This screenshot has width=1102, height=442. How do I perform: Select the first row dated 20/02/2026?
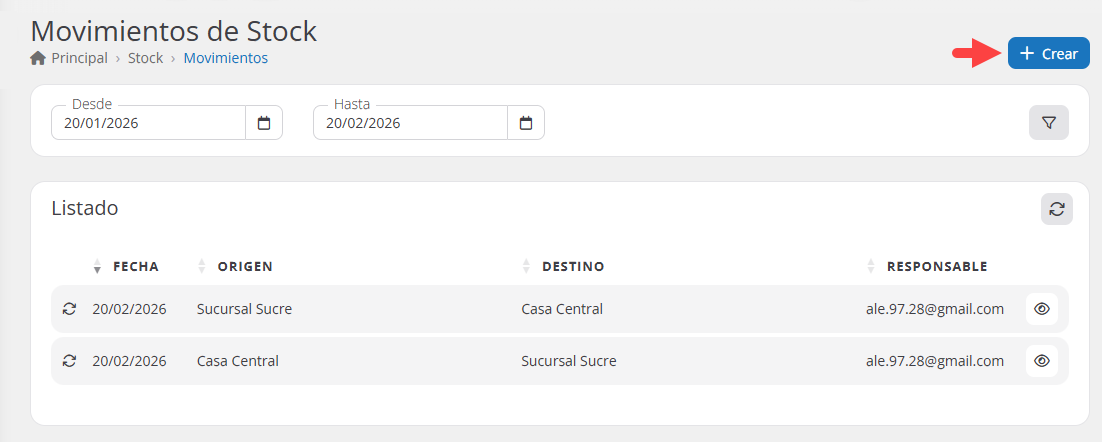point(129,309)
